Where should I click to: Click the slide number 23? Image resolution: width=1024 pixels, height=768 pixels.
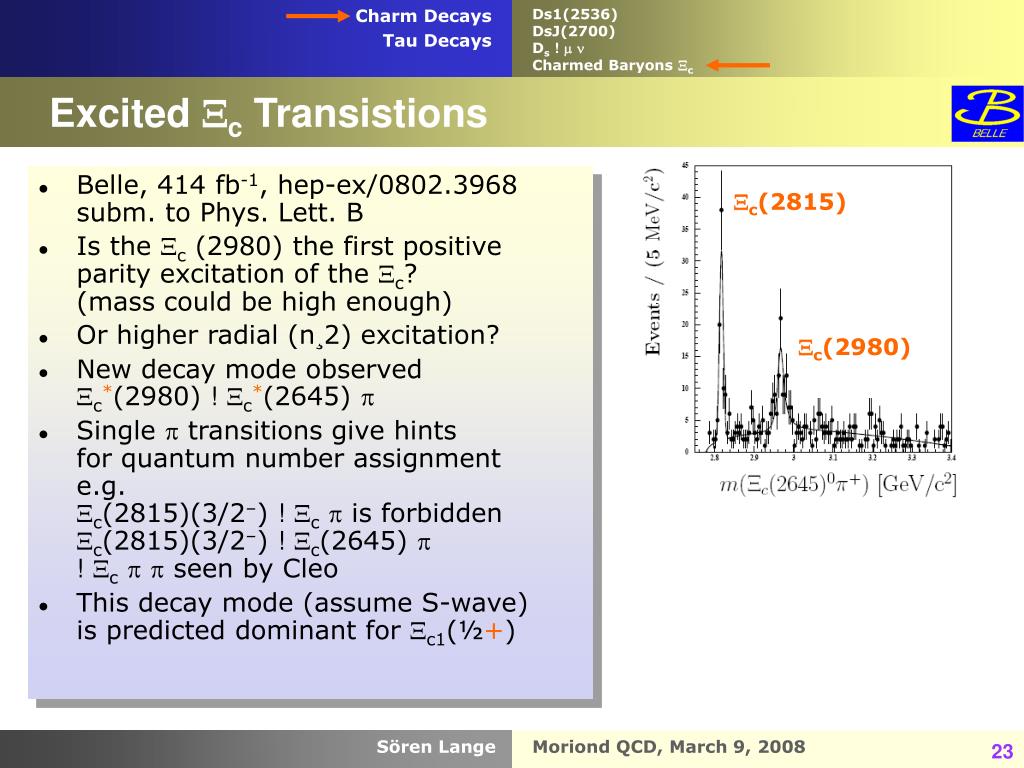pos(1002,751)
